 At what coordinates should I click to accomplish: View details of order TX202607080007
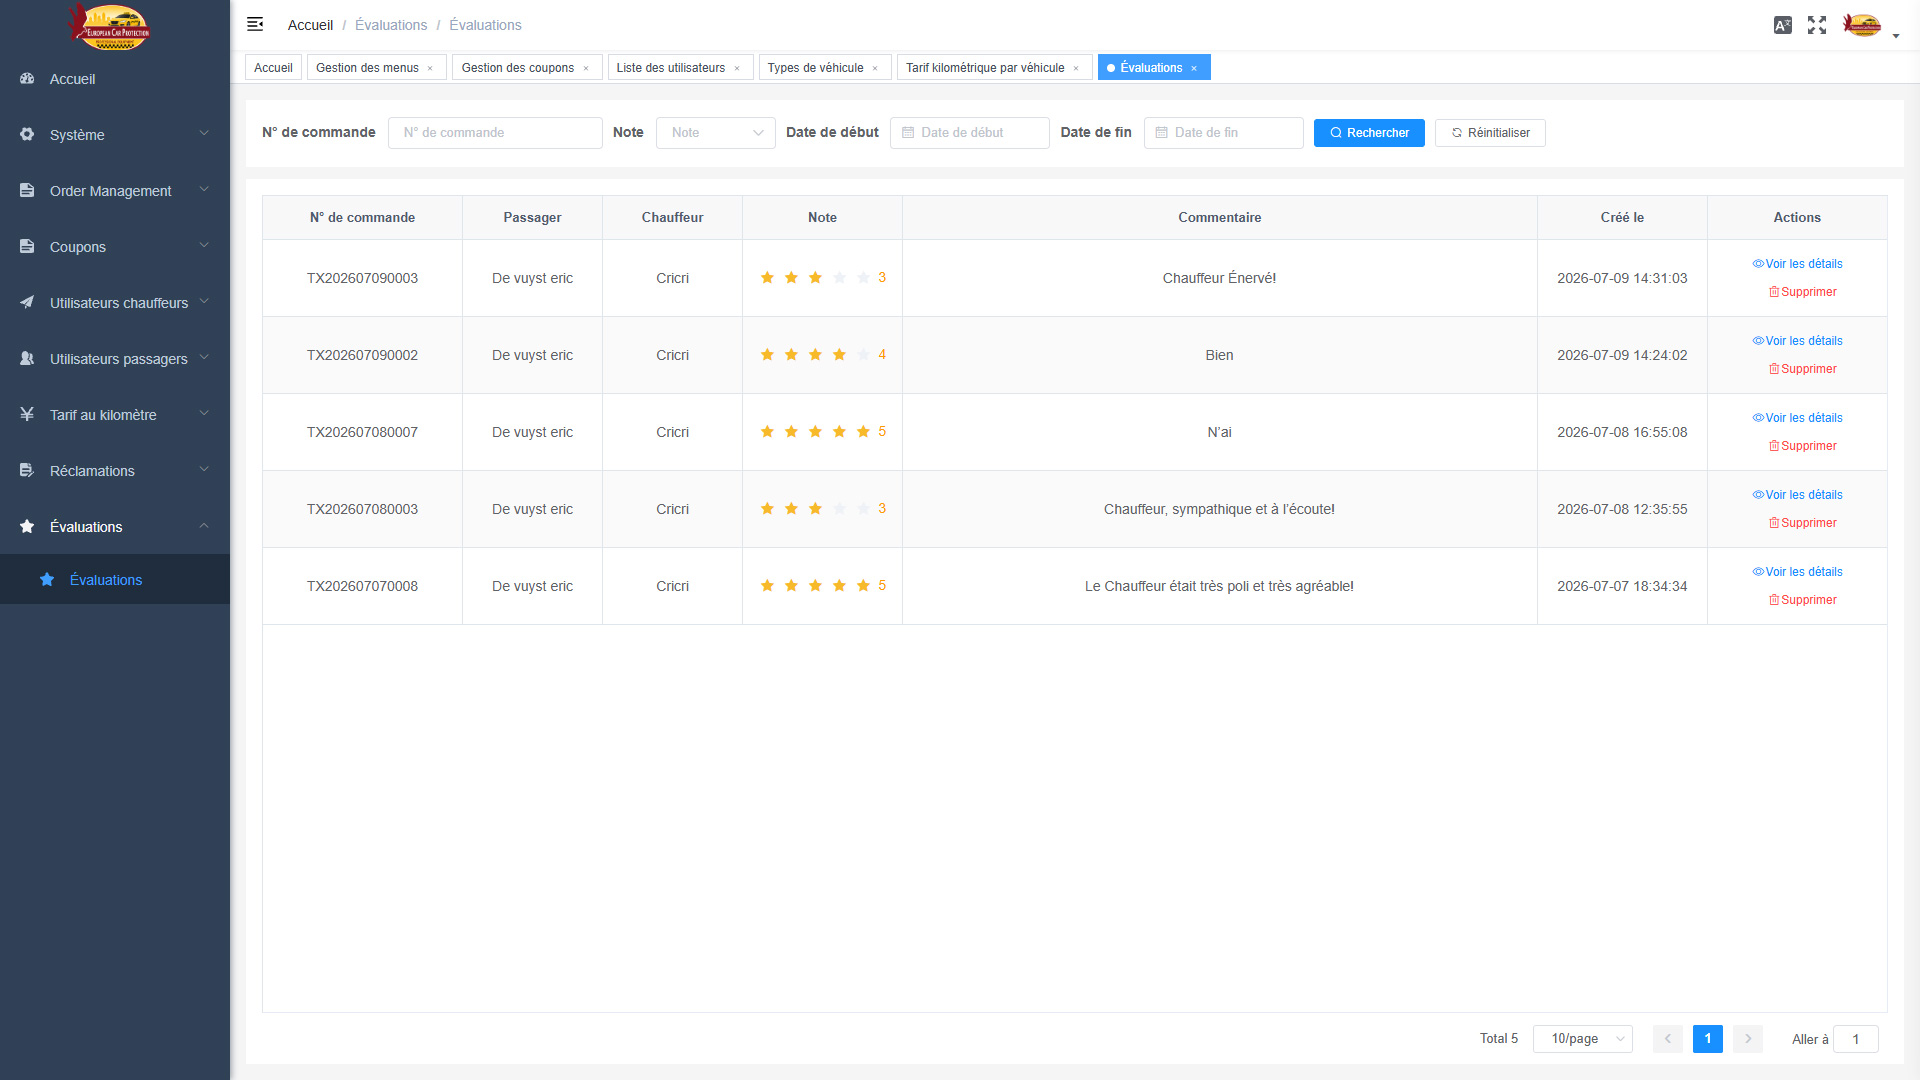1797,418
